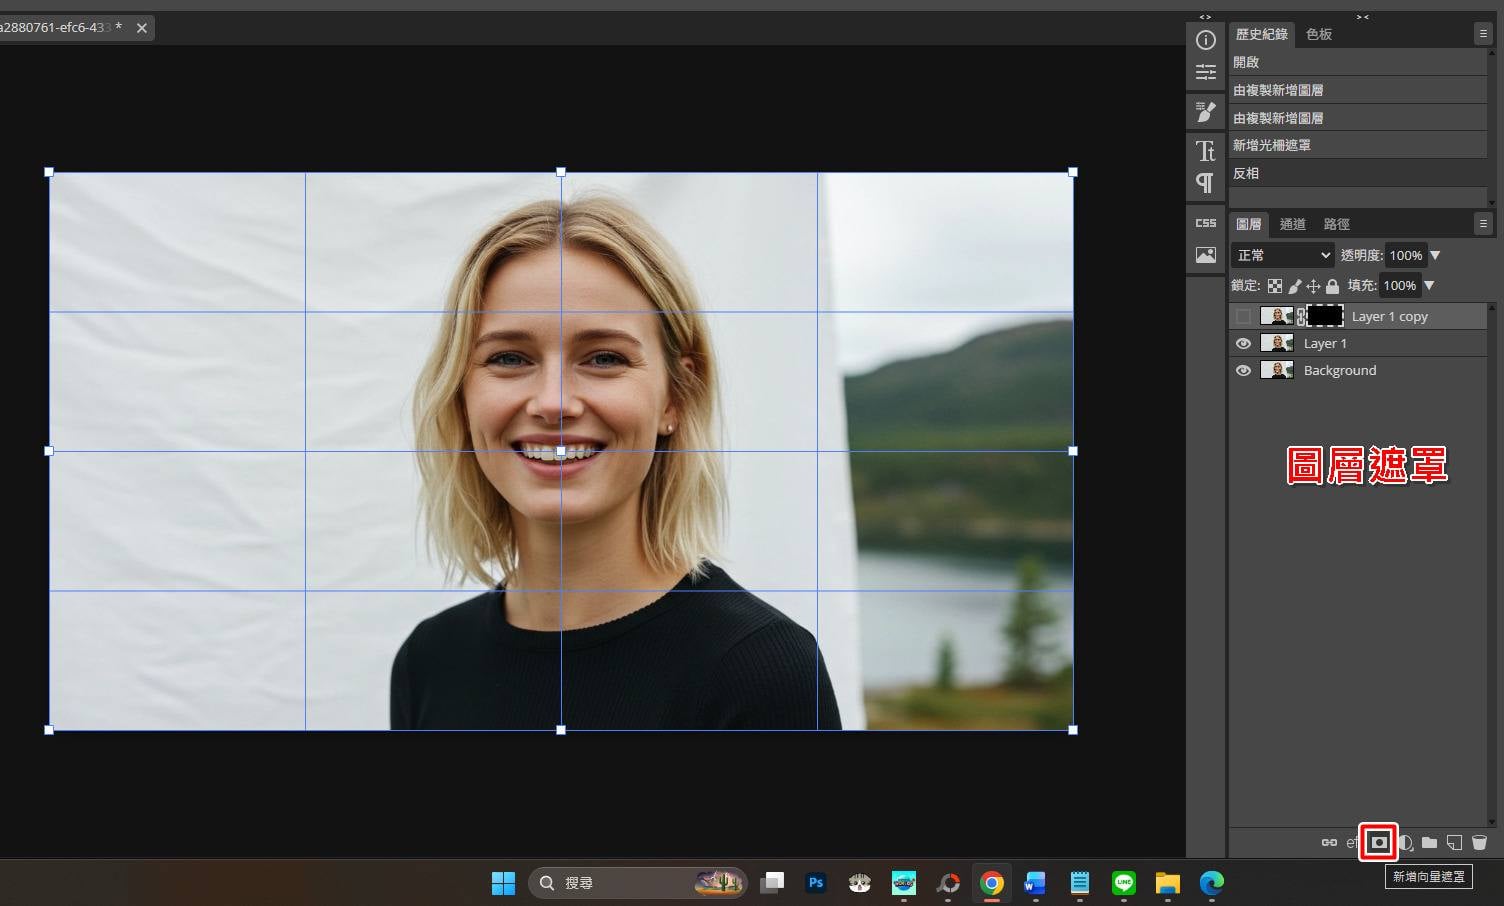Select the 新增光柵遮罩 history state
The image size is (1504, 906).
pos(1271,146)
